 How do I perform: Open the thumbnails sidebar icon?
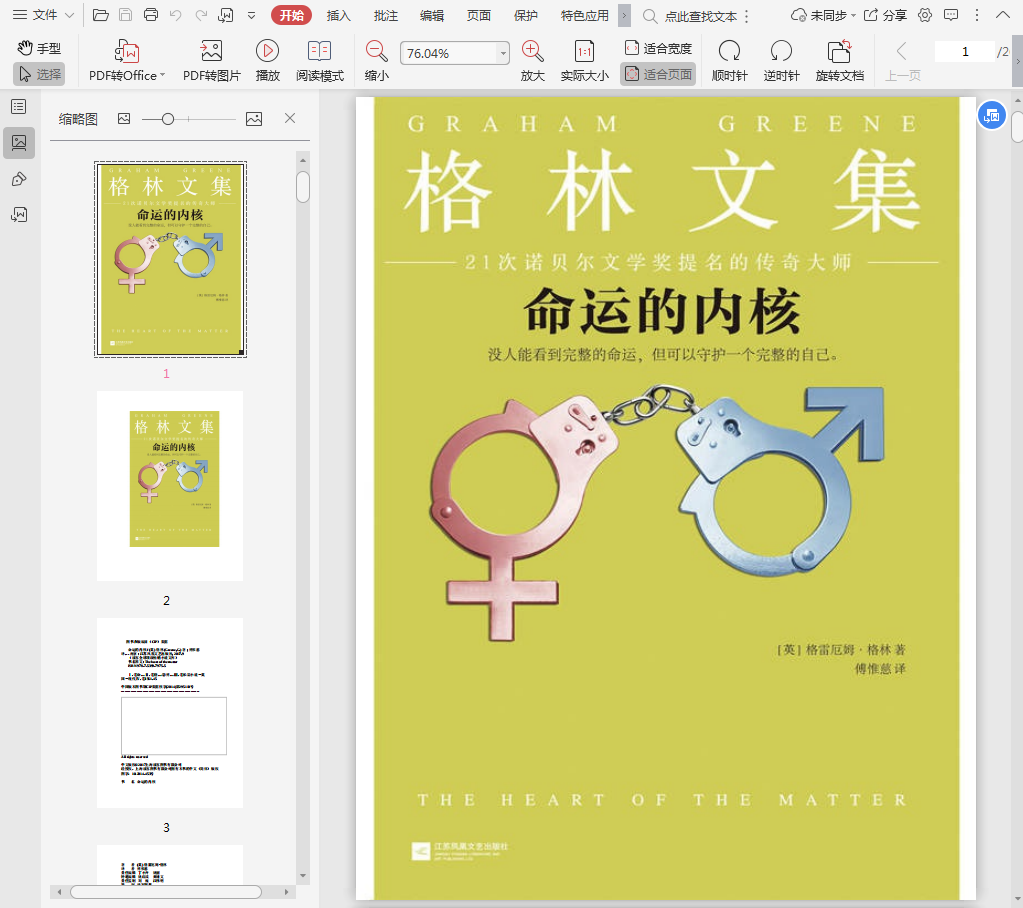coord(19,142)
